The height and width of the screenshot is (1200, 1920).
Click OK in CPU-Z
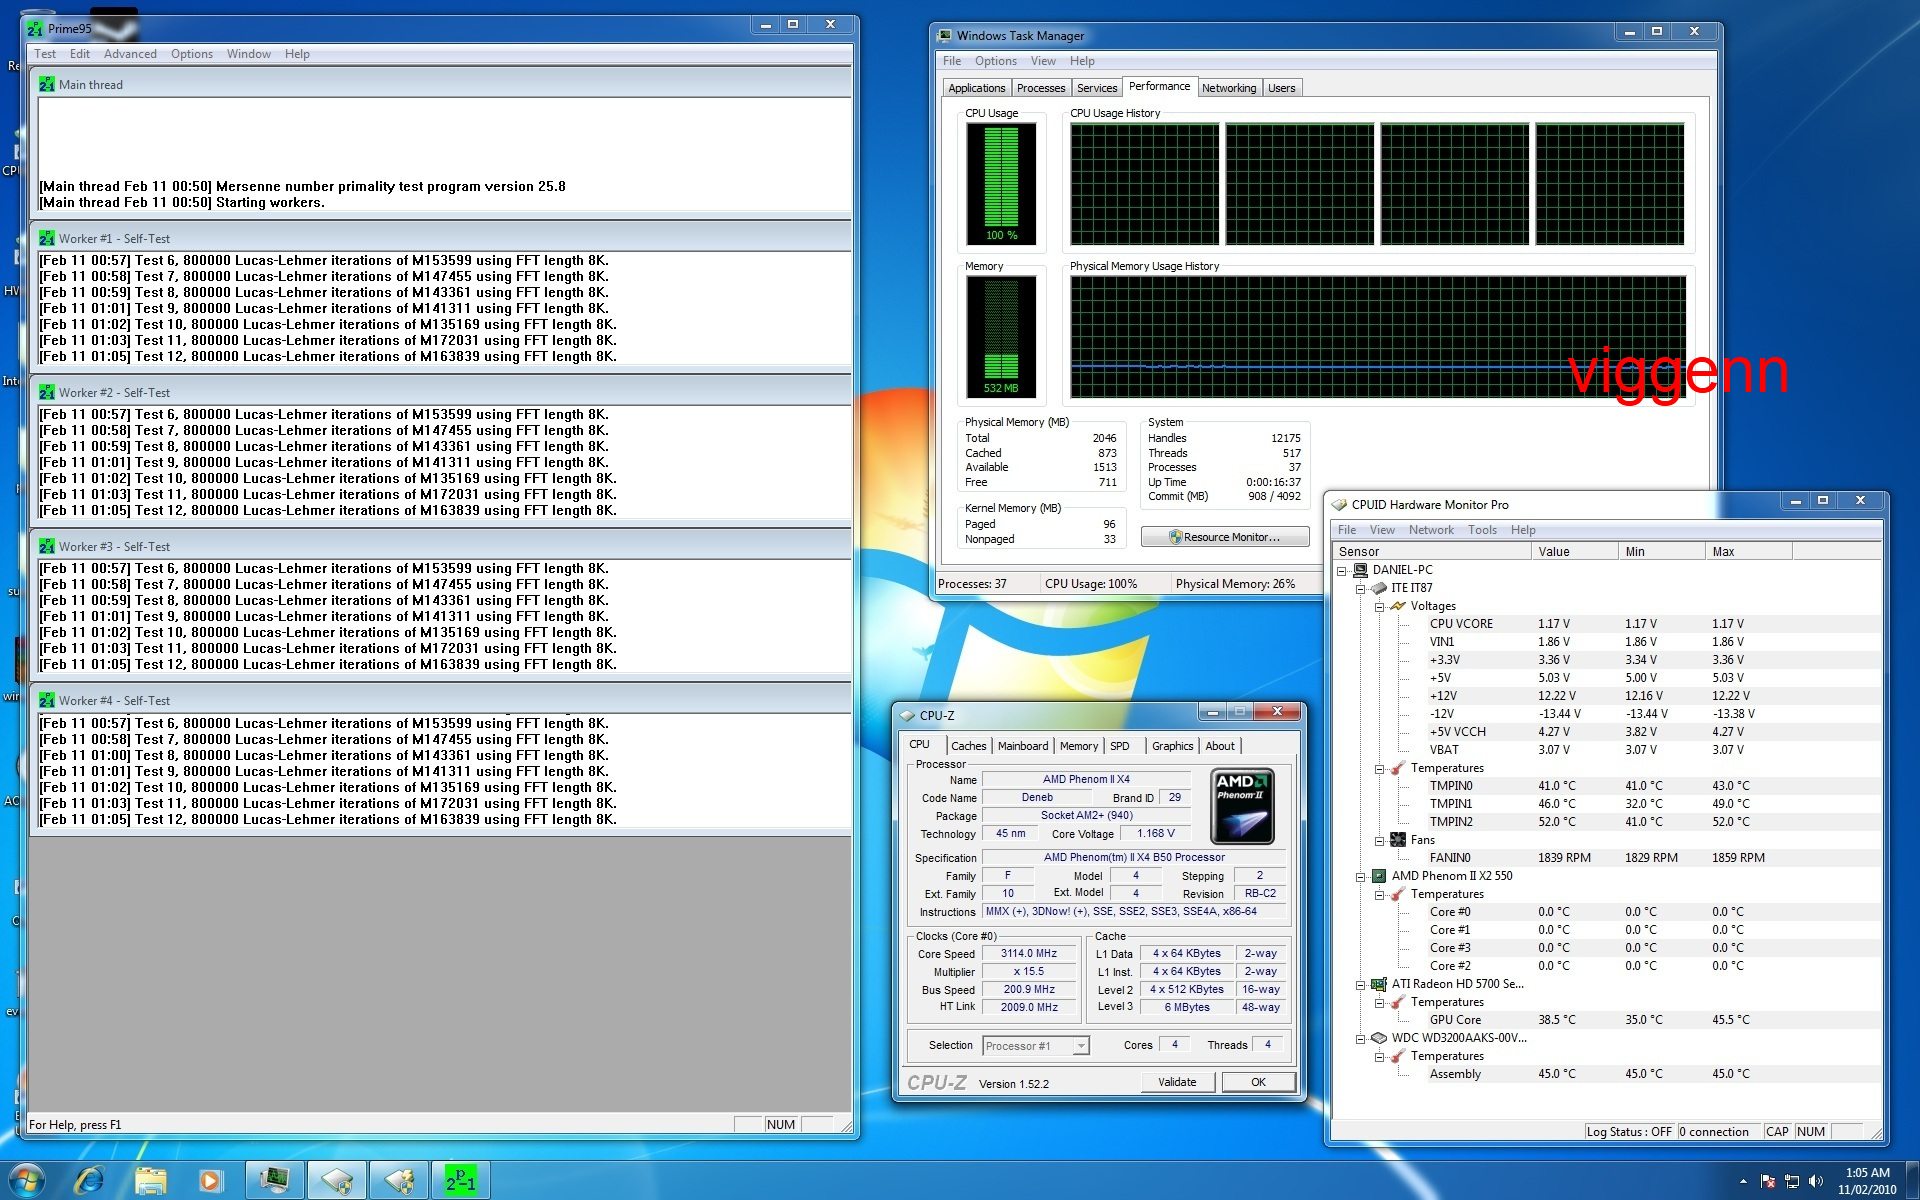pos(1258,1082)
